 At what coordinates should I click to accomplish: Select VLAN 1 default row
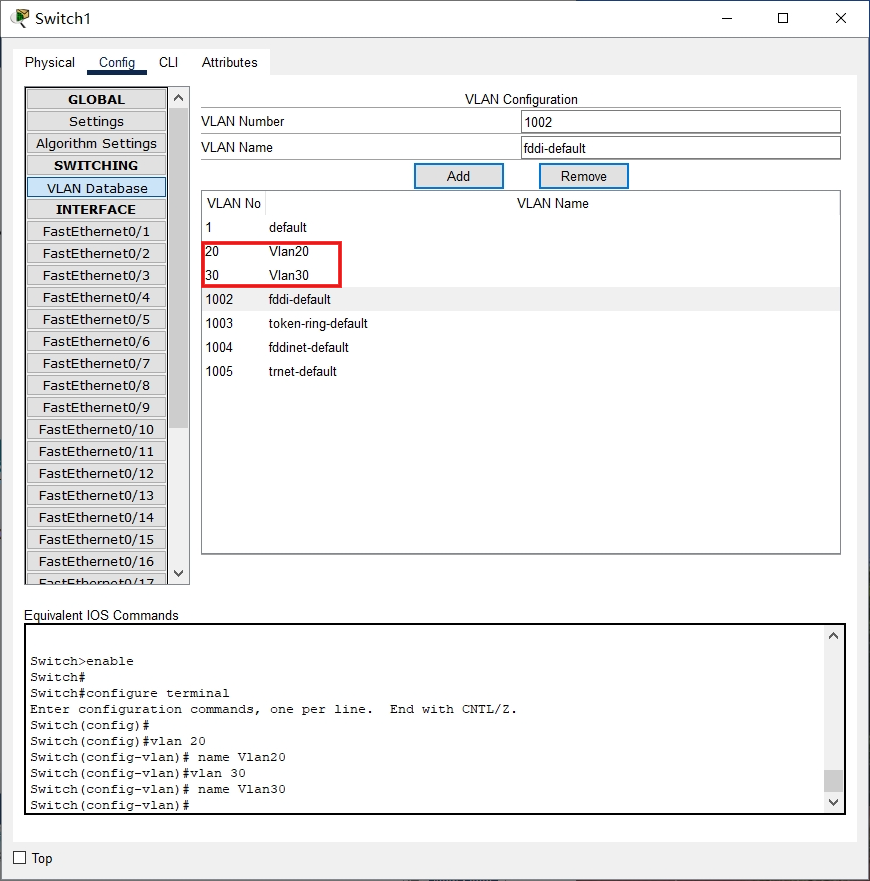(520, 228)
